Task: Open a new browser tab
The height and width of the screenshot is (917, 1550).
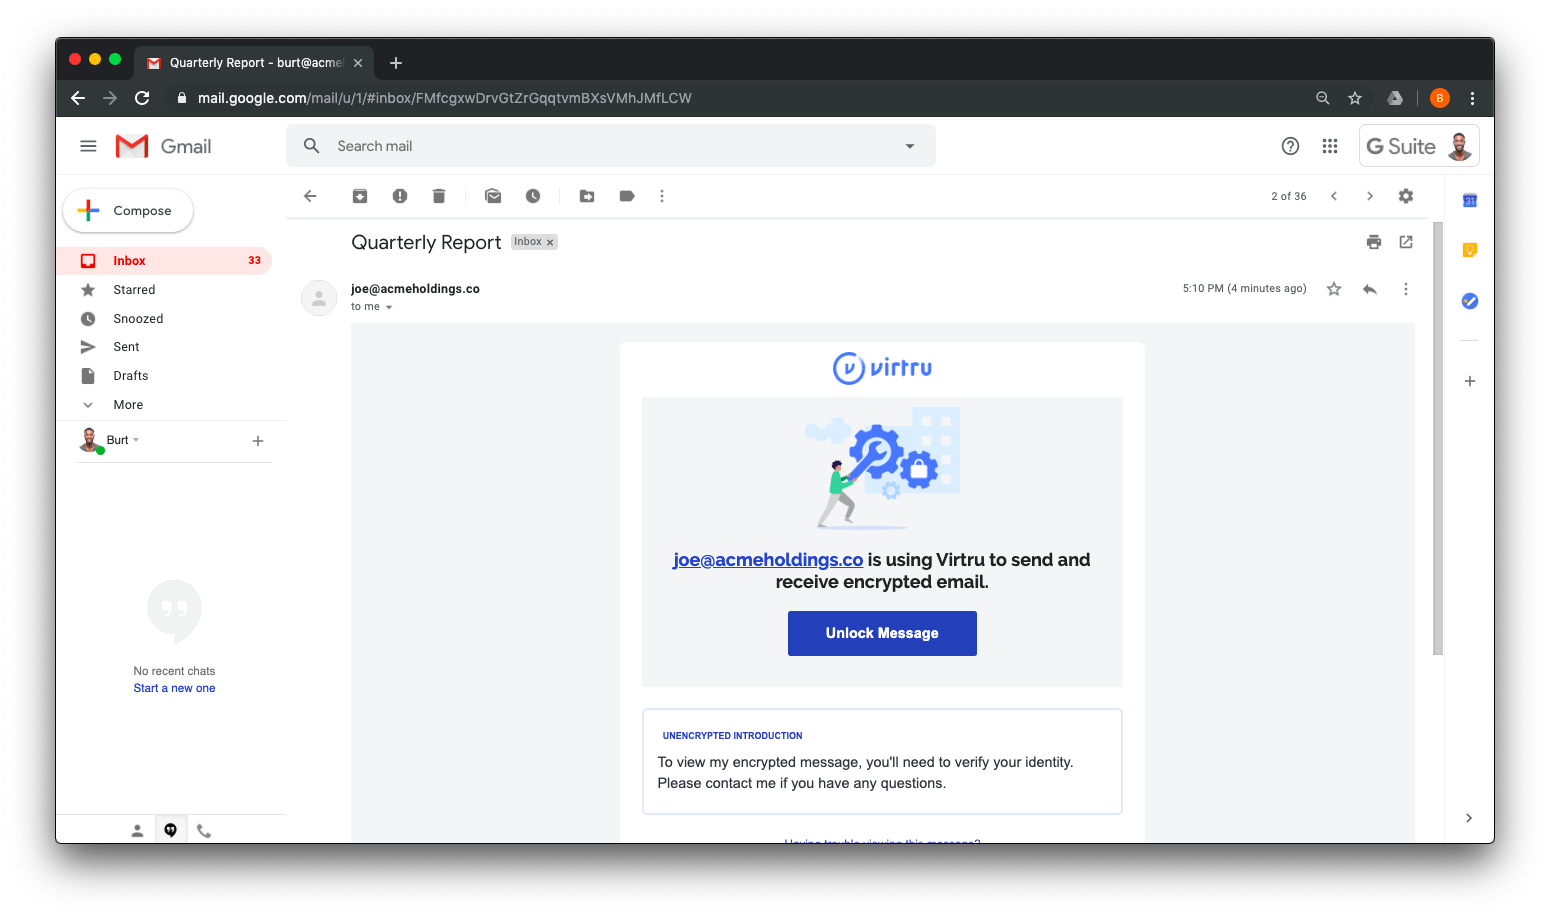Action: 396,63
